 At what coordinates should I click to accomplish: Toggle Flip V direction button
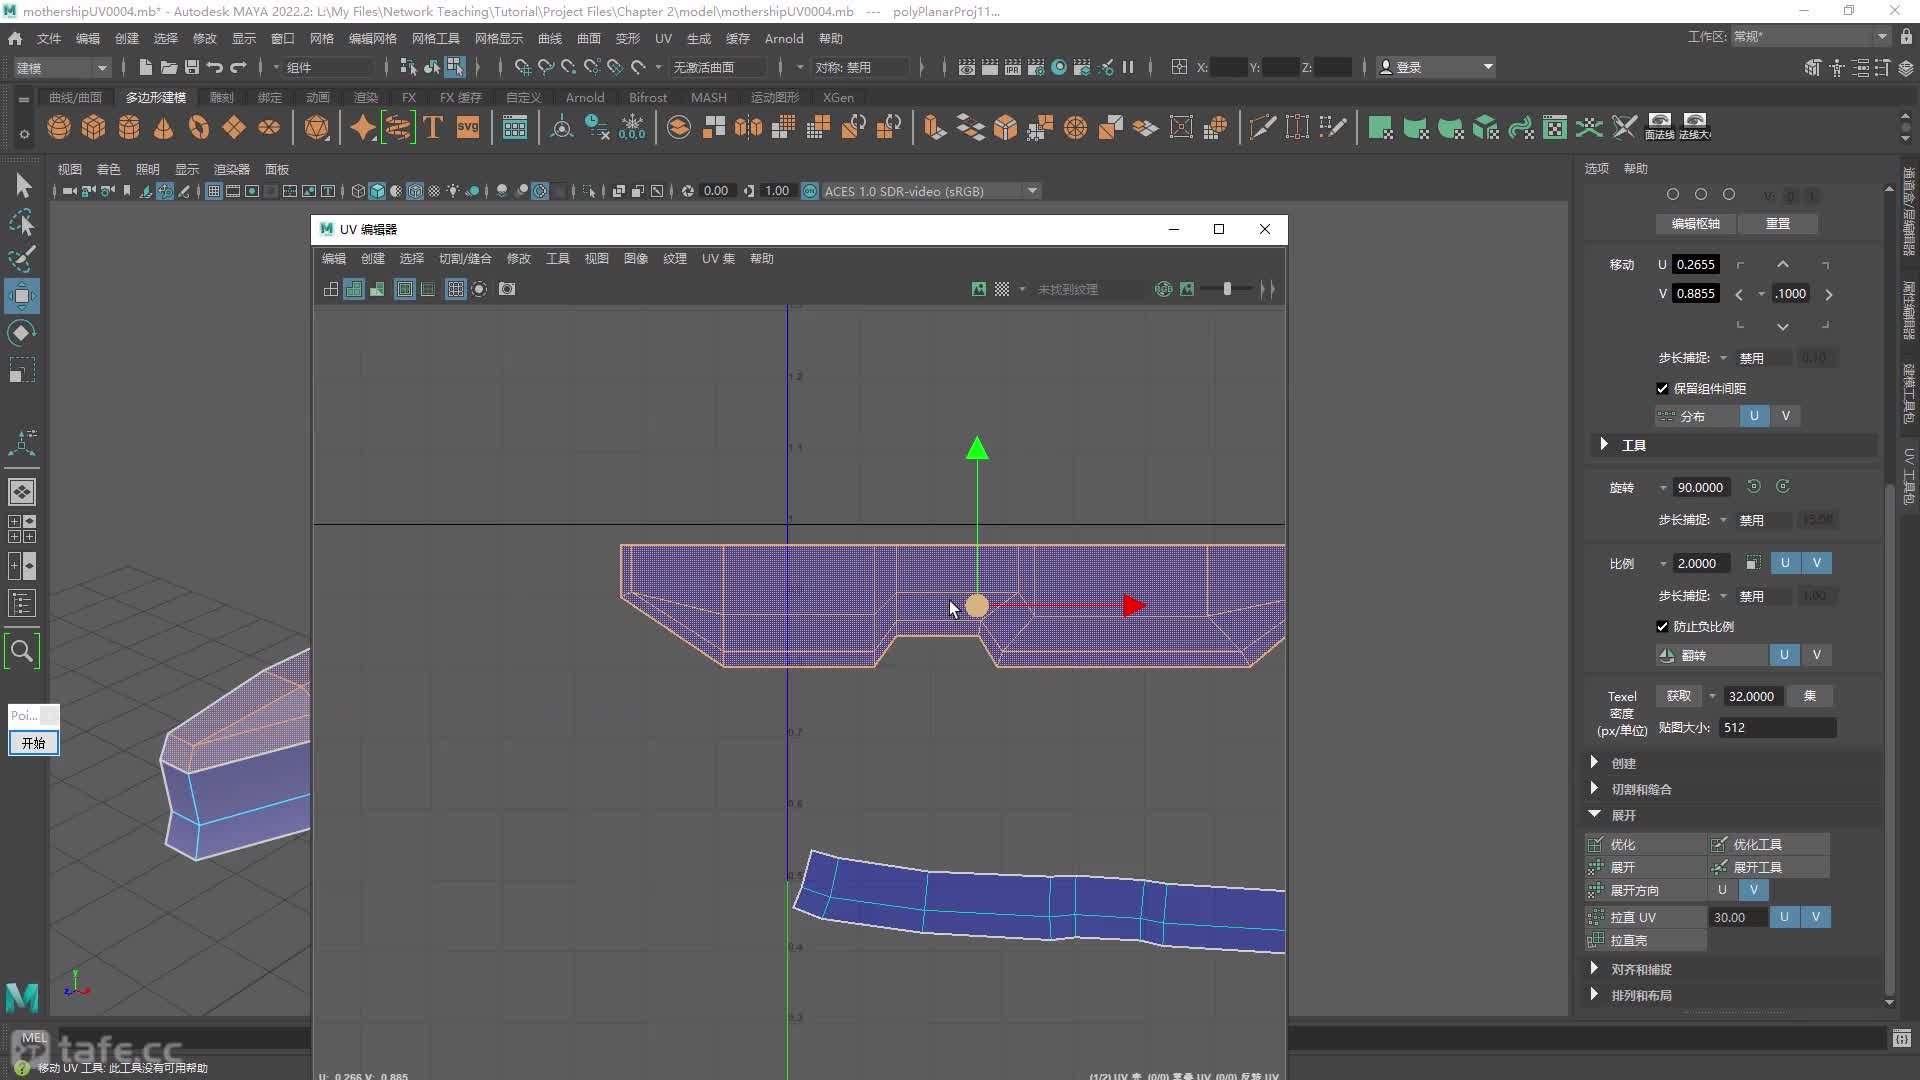click(x=1817, y=655)
